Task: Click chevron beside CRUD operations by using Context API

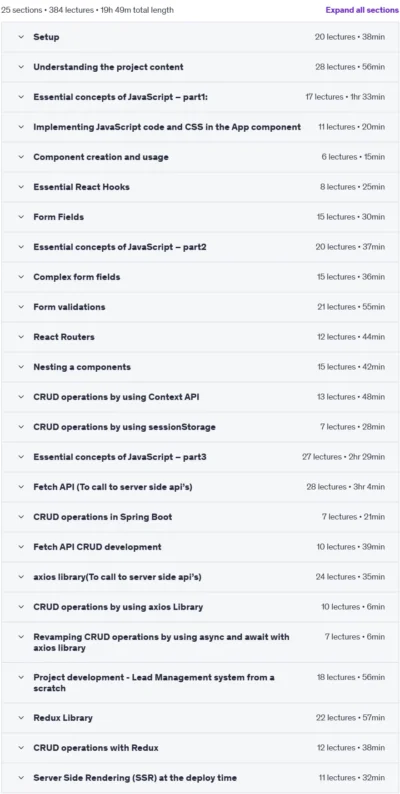Action: tap(21, 396)
